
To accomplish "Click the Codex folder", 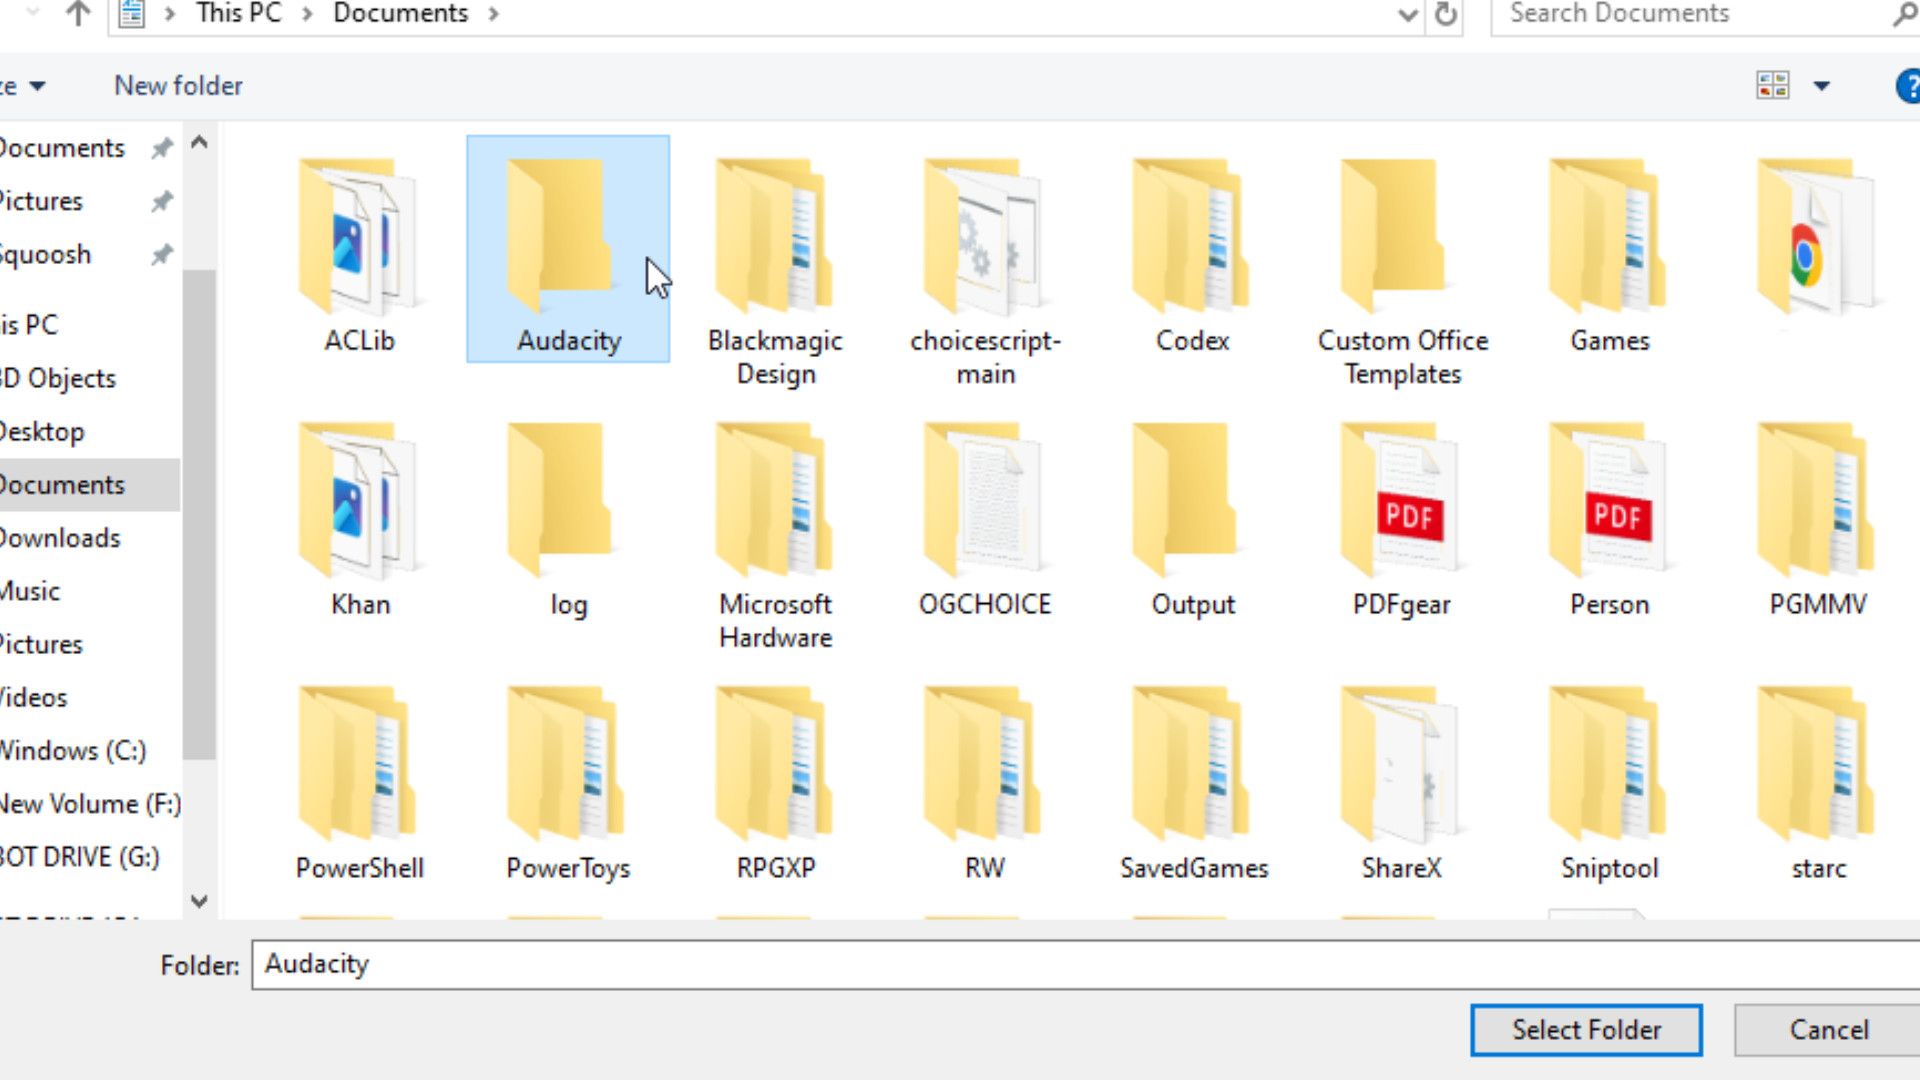I will 1192,256.
